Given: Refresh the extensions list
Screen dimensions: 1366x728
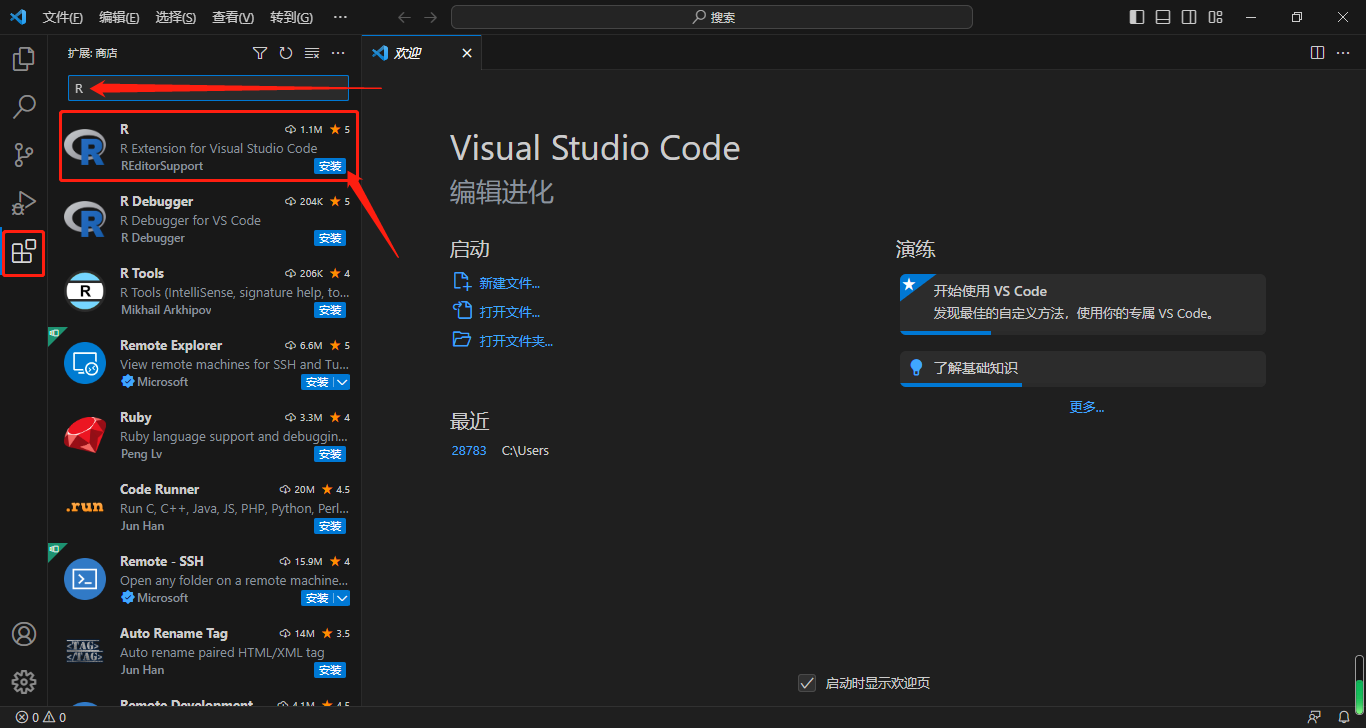Looking at the screenshot, I should 286,53.
